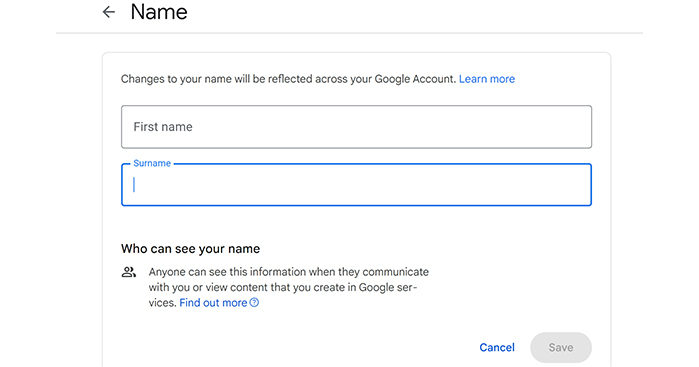Screen dimensions: 699x367
Task: Click the Google Account changes notice text
Action: coord(288,79)
